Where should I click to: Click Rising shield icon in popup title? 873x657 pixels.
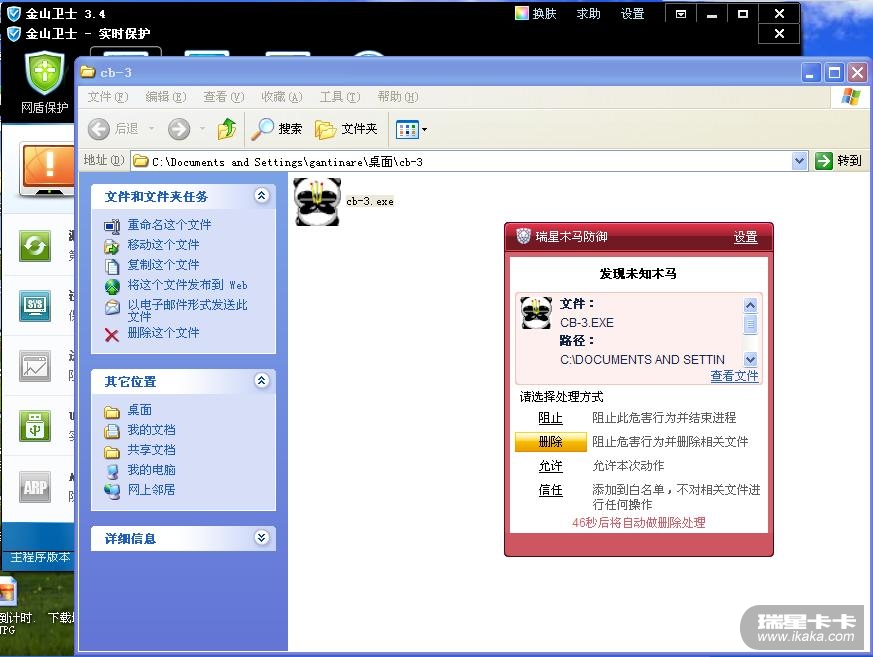tap(523, 236)
